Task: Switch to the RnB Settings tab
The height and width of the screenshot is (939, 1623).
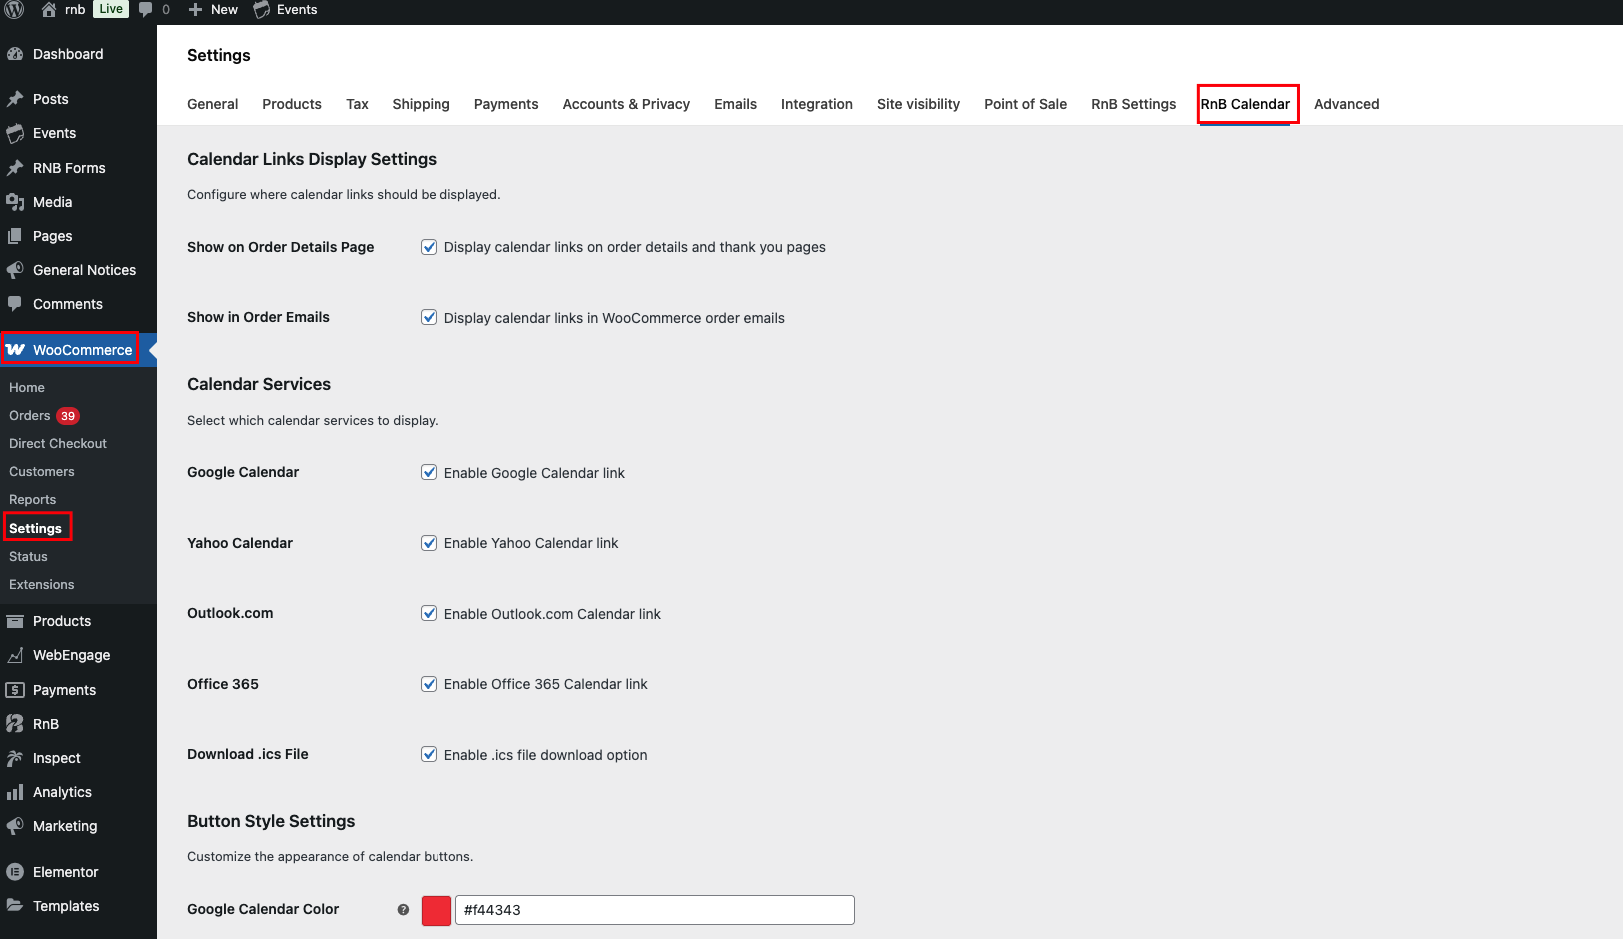Action: coord(1133,104)
